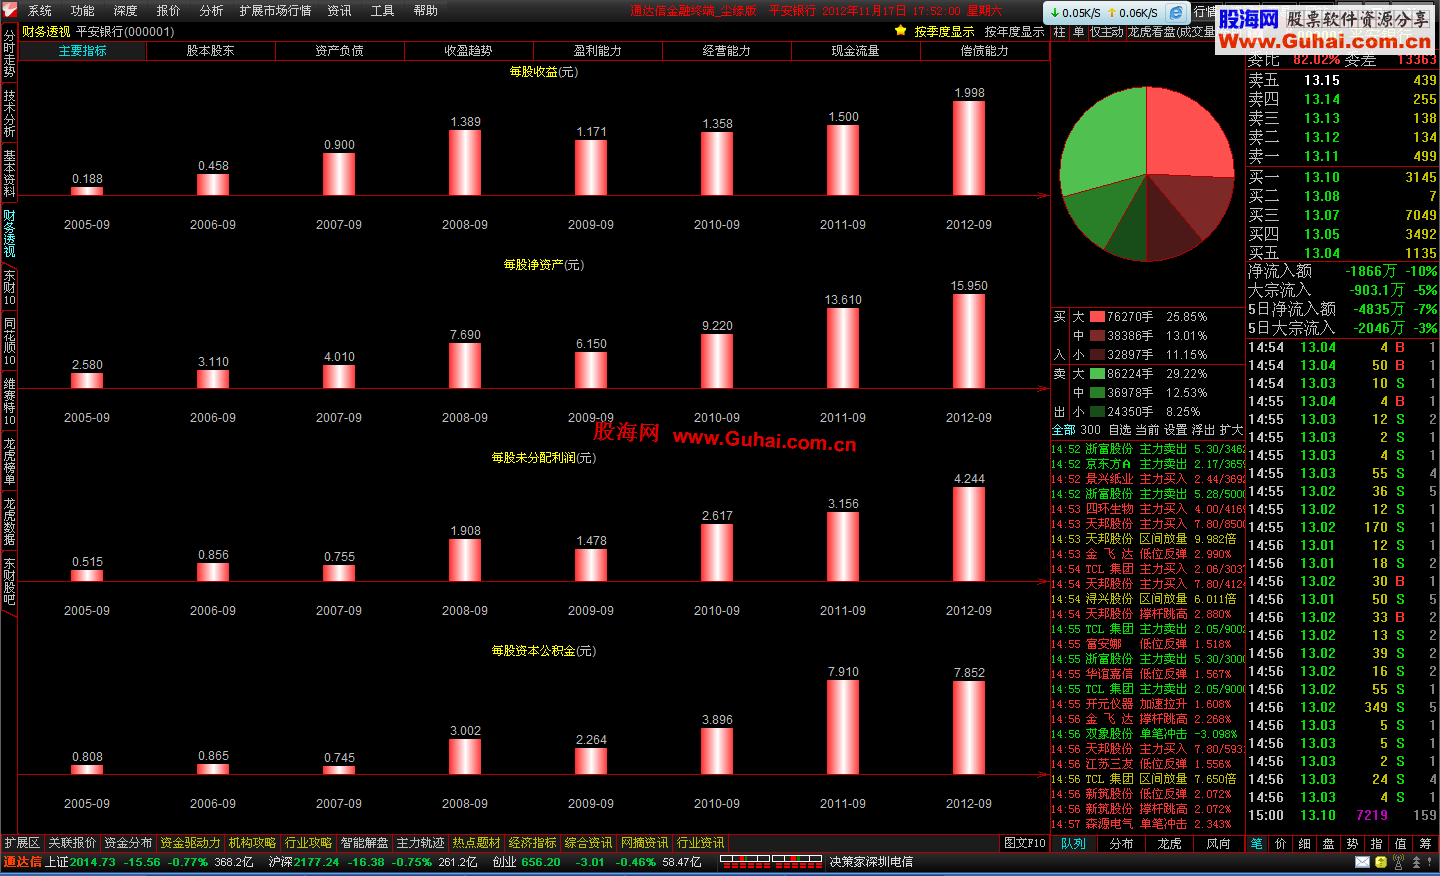The height and width of the screenshot is (876, 1440).
Task: Open 龙虎榜单 in left sidebar
Action: pos(9,462)
